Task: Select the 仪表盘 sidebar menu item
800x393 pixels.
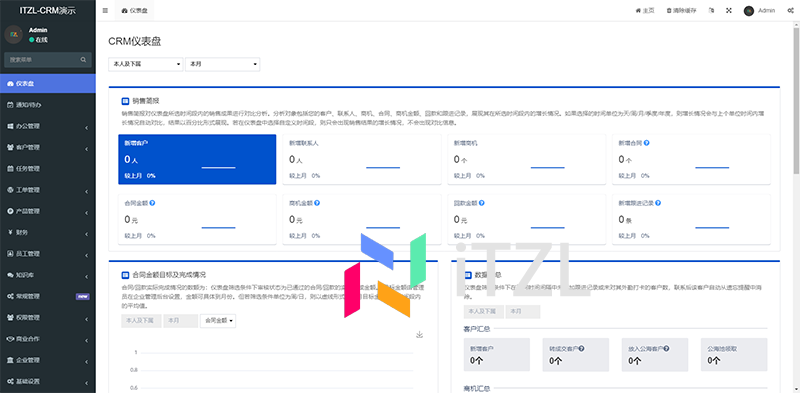Action: [x=48, y=84]
